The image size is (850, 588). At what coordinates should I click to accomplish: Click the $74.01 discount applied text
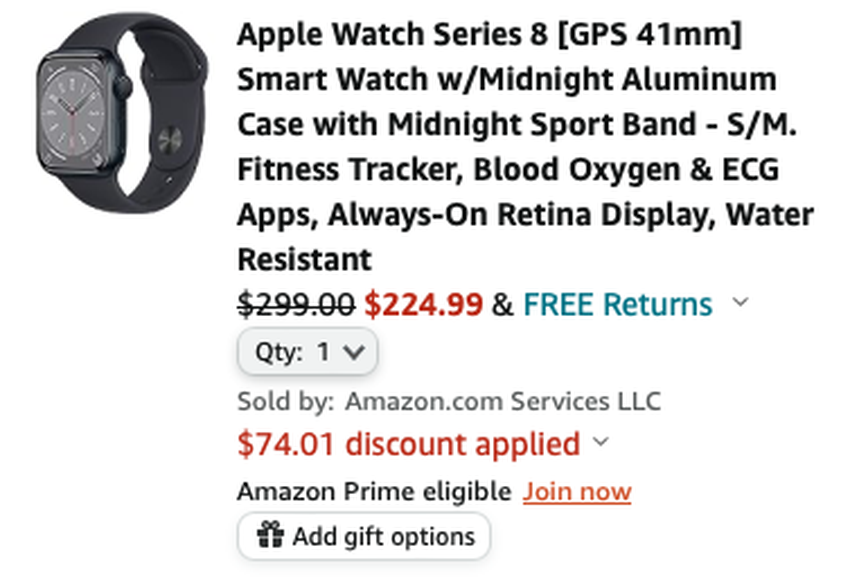click(x=408, y=443)
